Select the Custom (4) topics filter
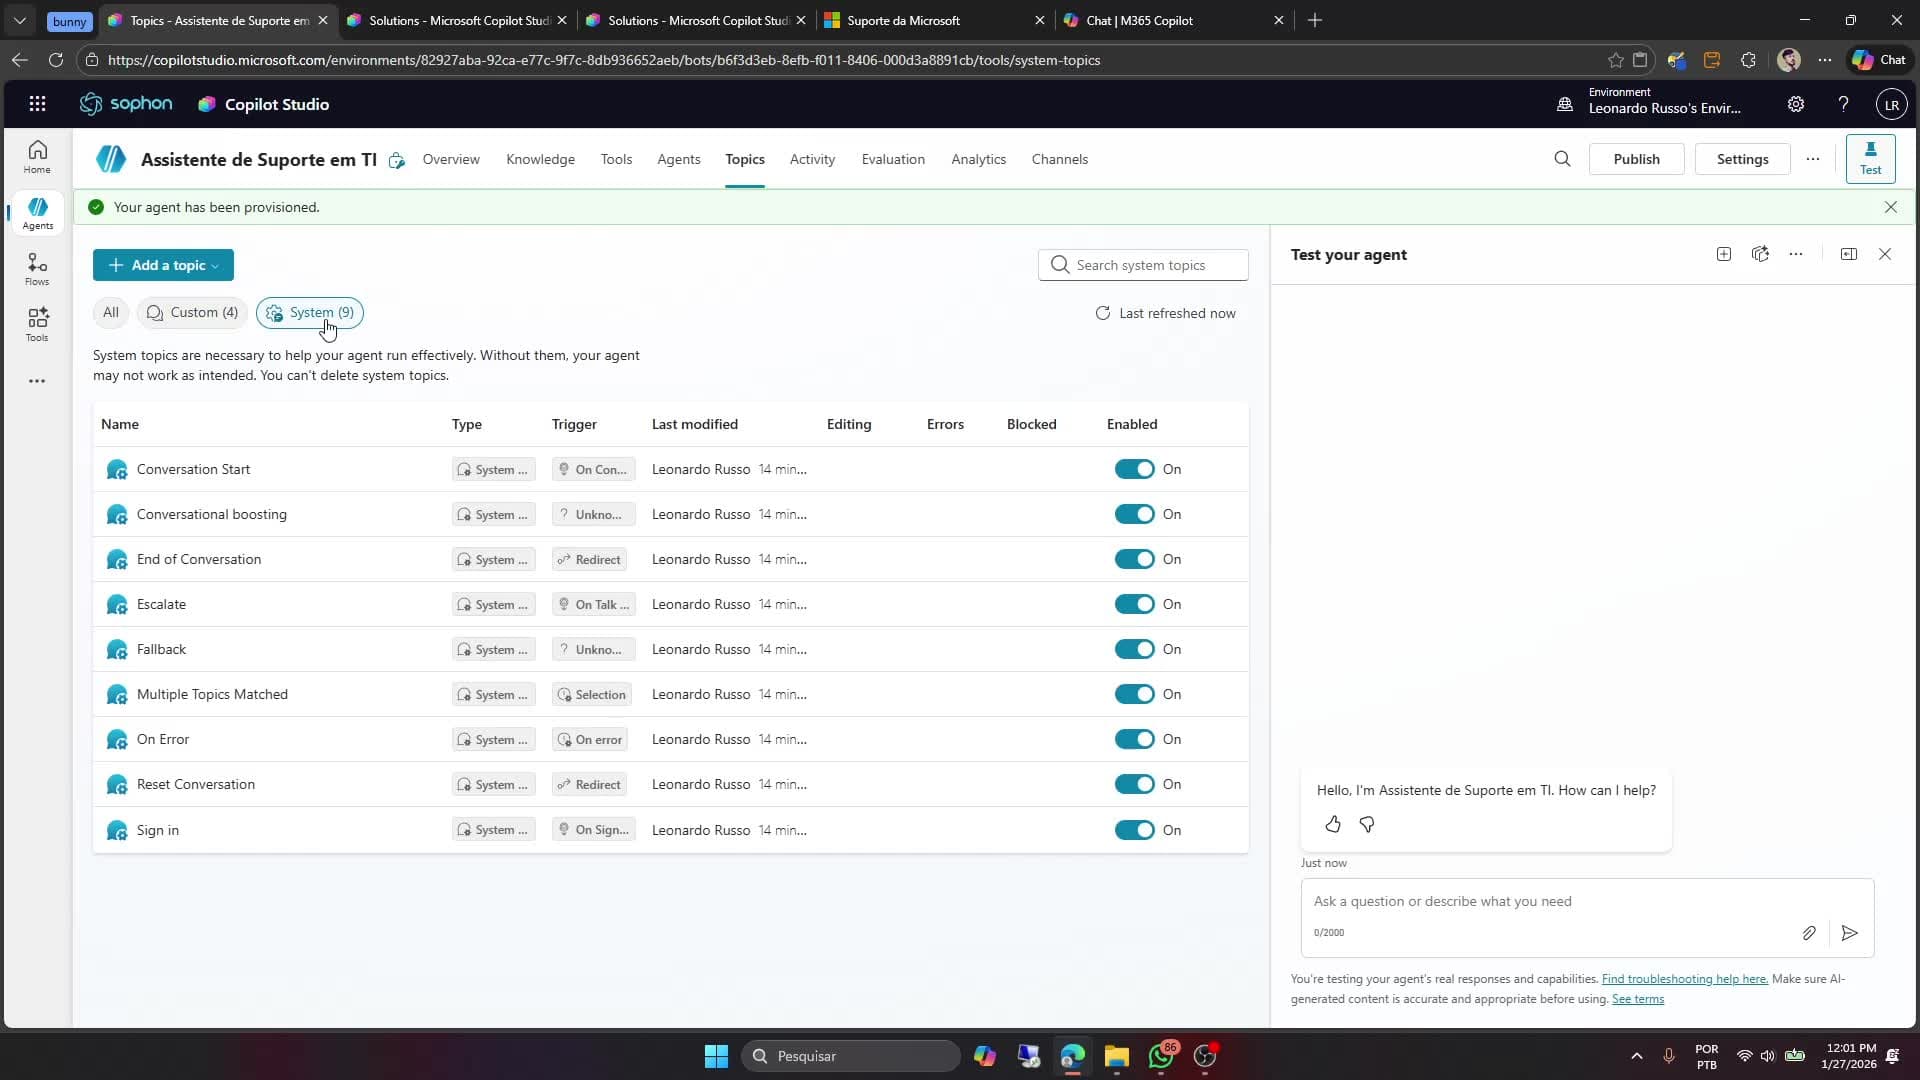1920x1080 pixels. 192,313
